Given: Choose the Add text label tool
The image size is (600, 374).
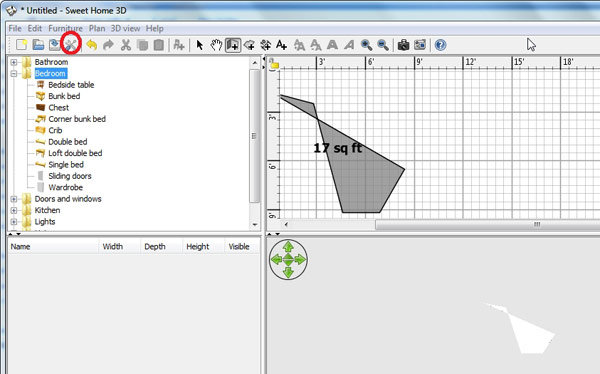Looking at the screenshot, I should [x=282, y=45].
